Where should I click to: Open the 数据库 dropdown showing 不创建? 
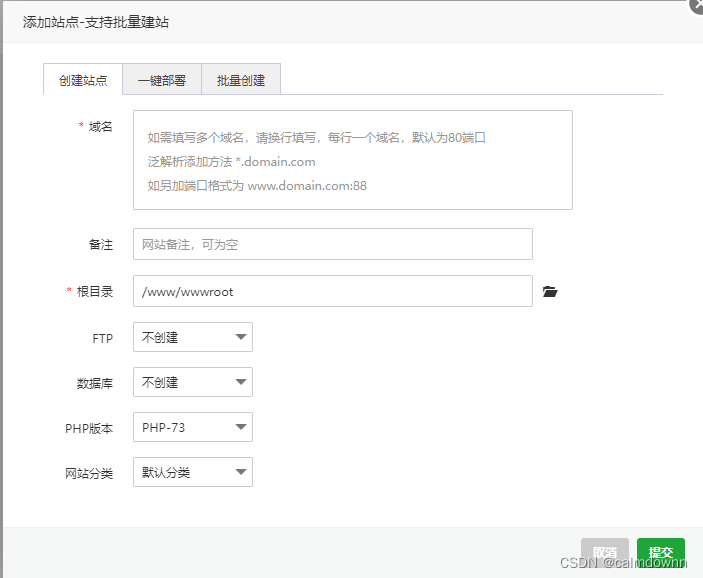pyautogui.click(x=193, y=382)
